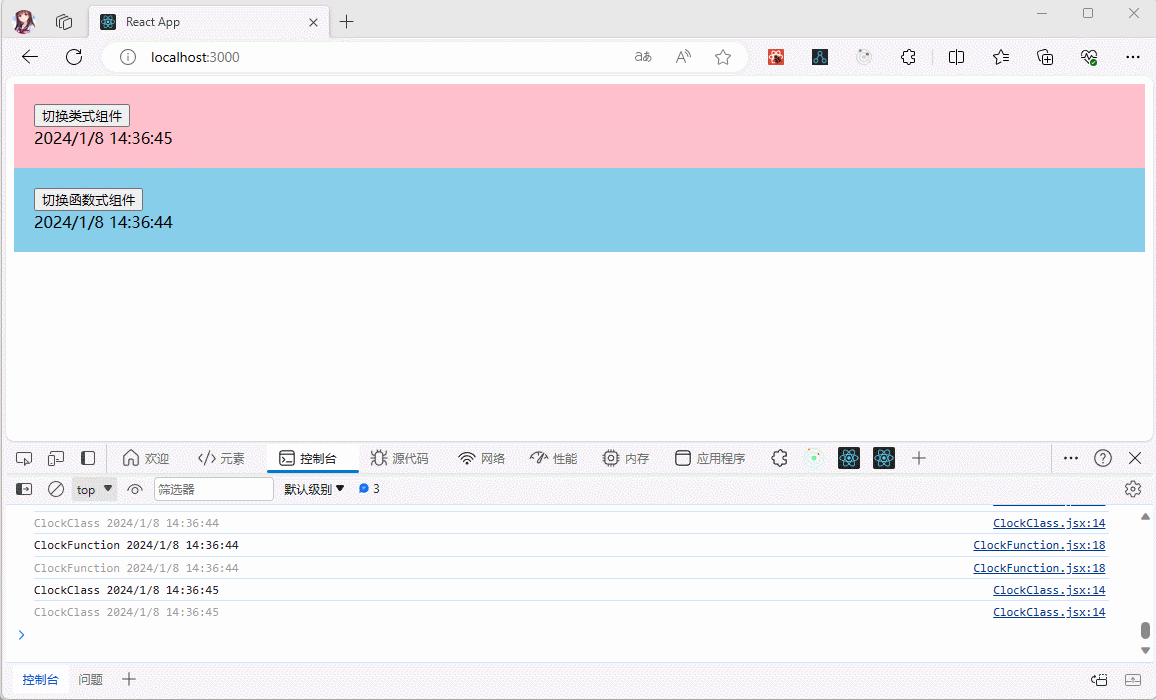
Task: Open the DevTools more options ellipsis menu
Action: tap(1070, 458)
